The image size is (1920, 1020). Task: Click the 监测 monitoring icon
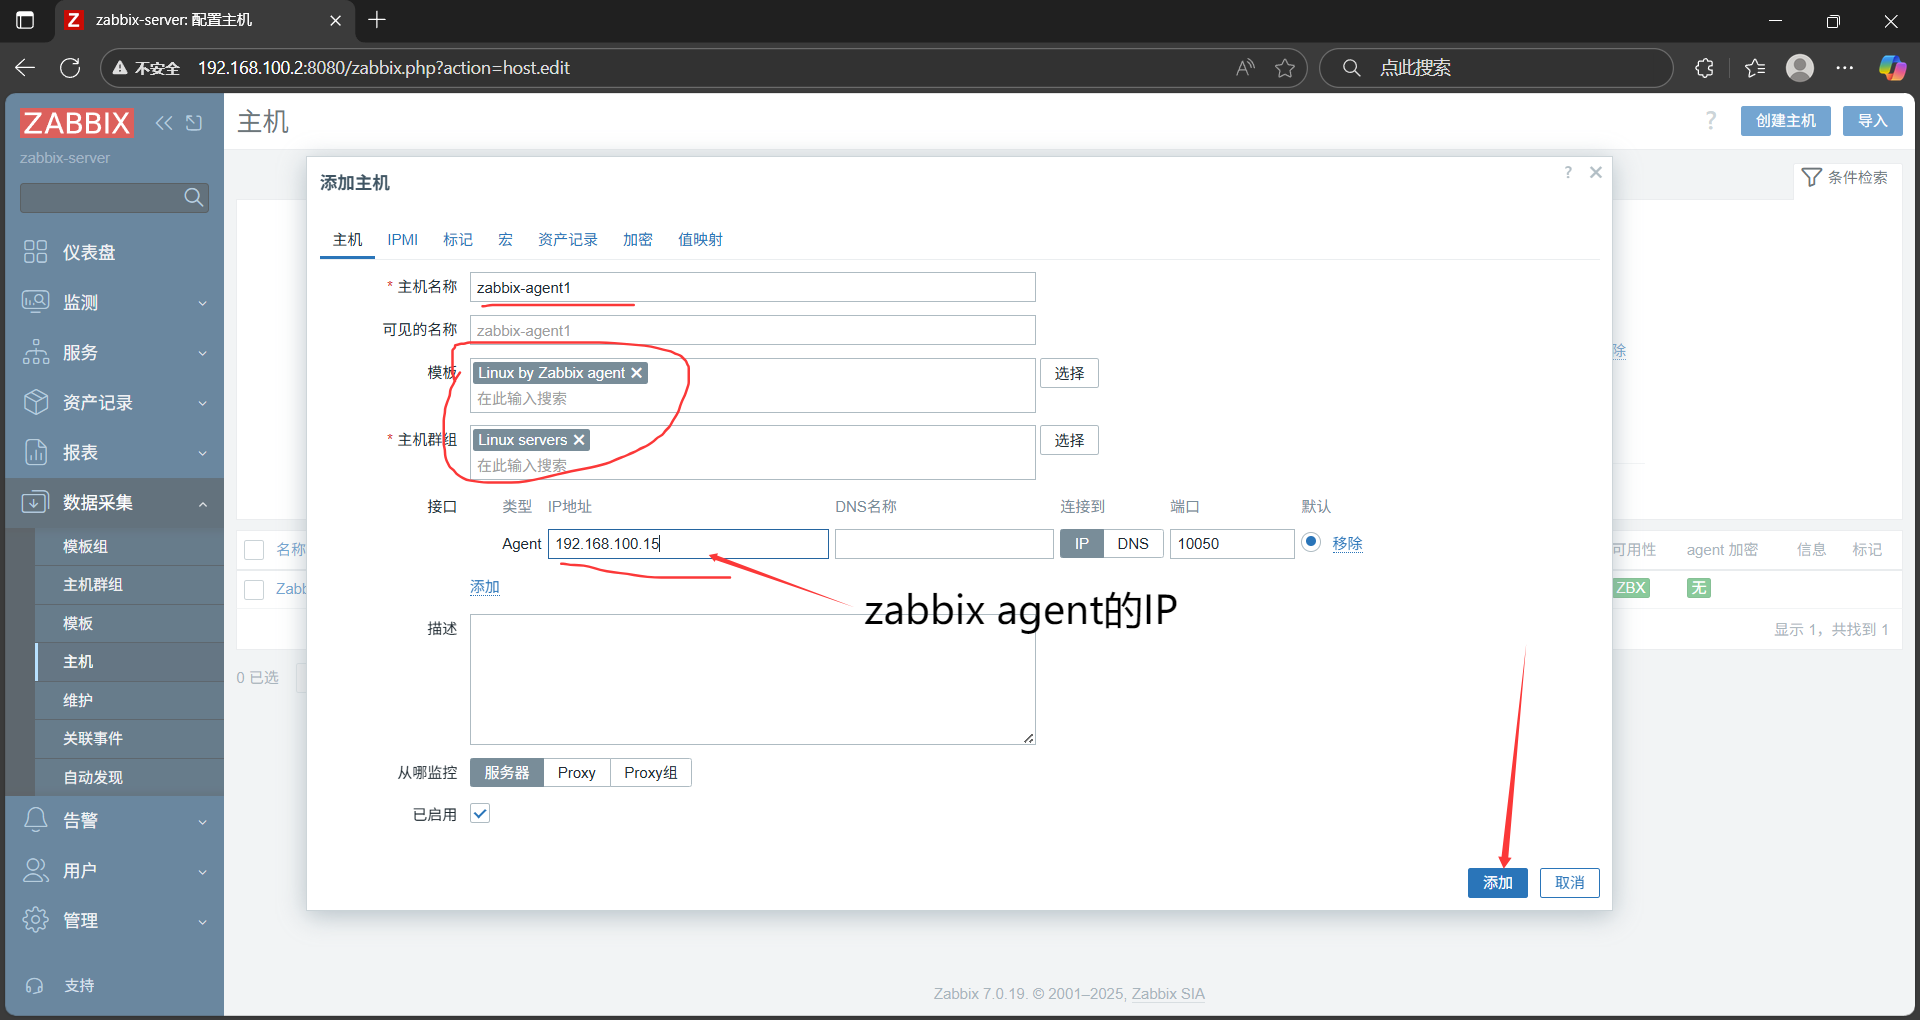(x=36, y=302)
